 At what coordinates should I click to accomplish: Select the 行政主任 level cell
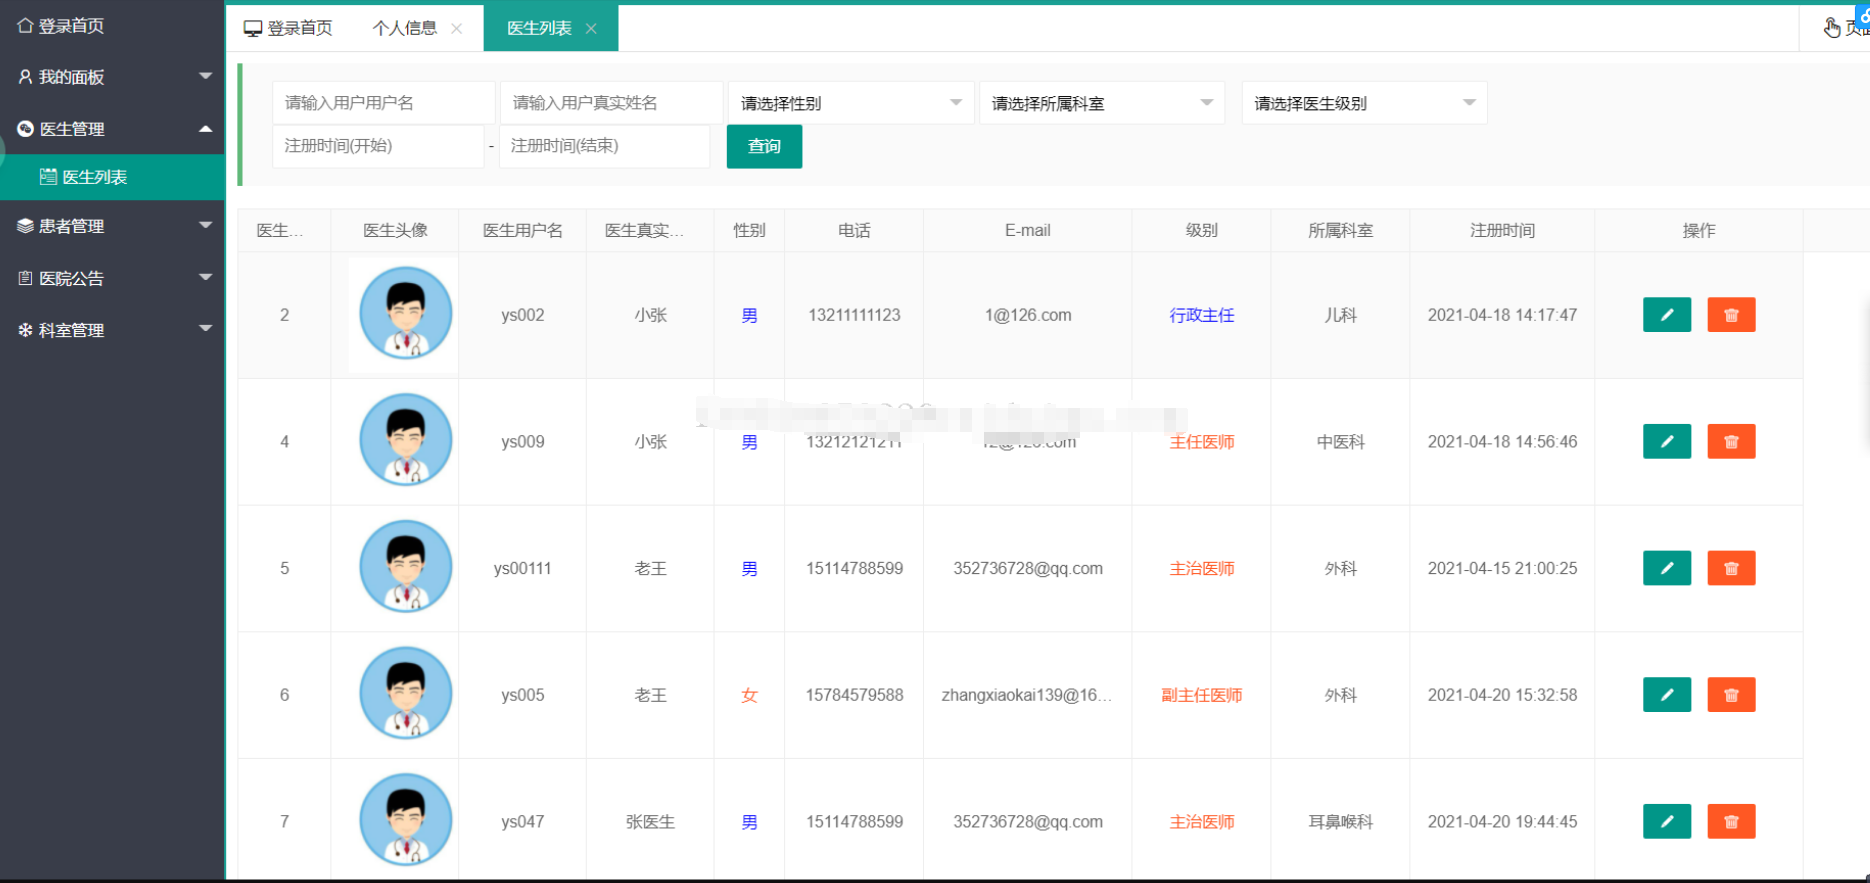pos(1201,315)
